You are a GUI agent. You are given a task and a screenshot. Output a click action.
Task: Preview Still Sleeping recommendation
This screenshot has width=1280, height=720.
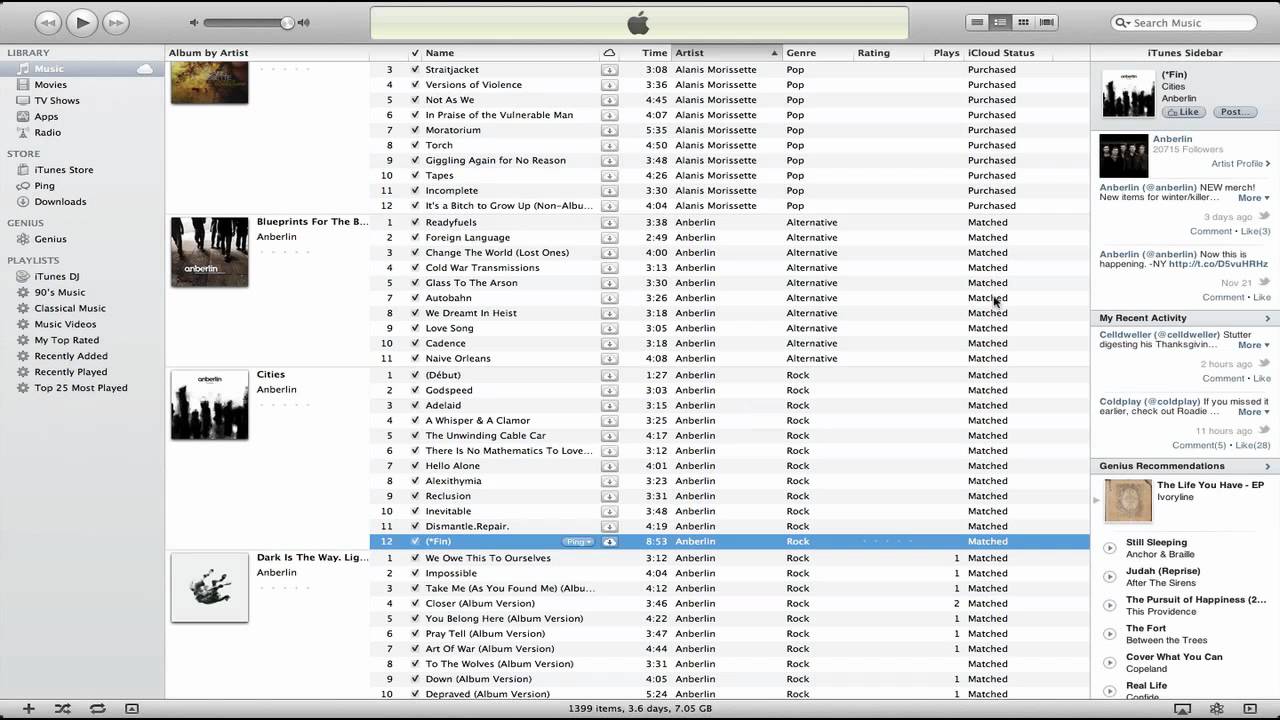tap(1109, 548)
